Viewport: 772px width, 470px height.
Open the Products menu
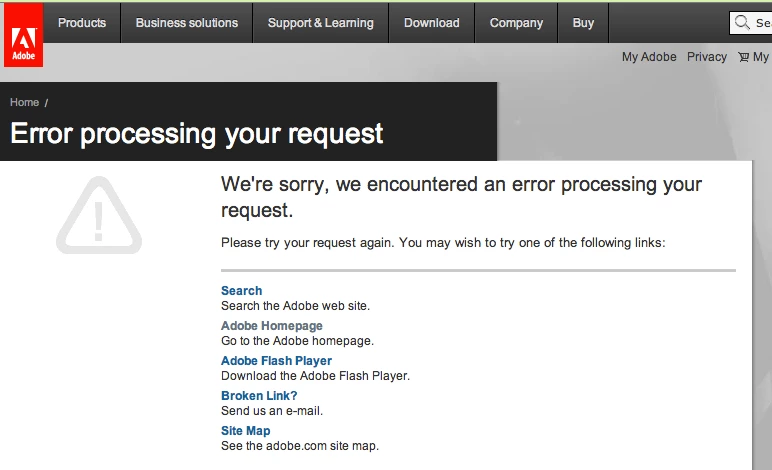pos(82,23)
